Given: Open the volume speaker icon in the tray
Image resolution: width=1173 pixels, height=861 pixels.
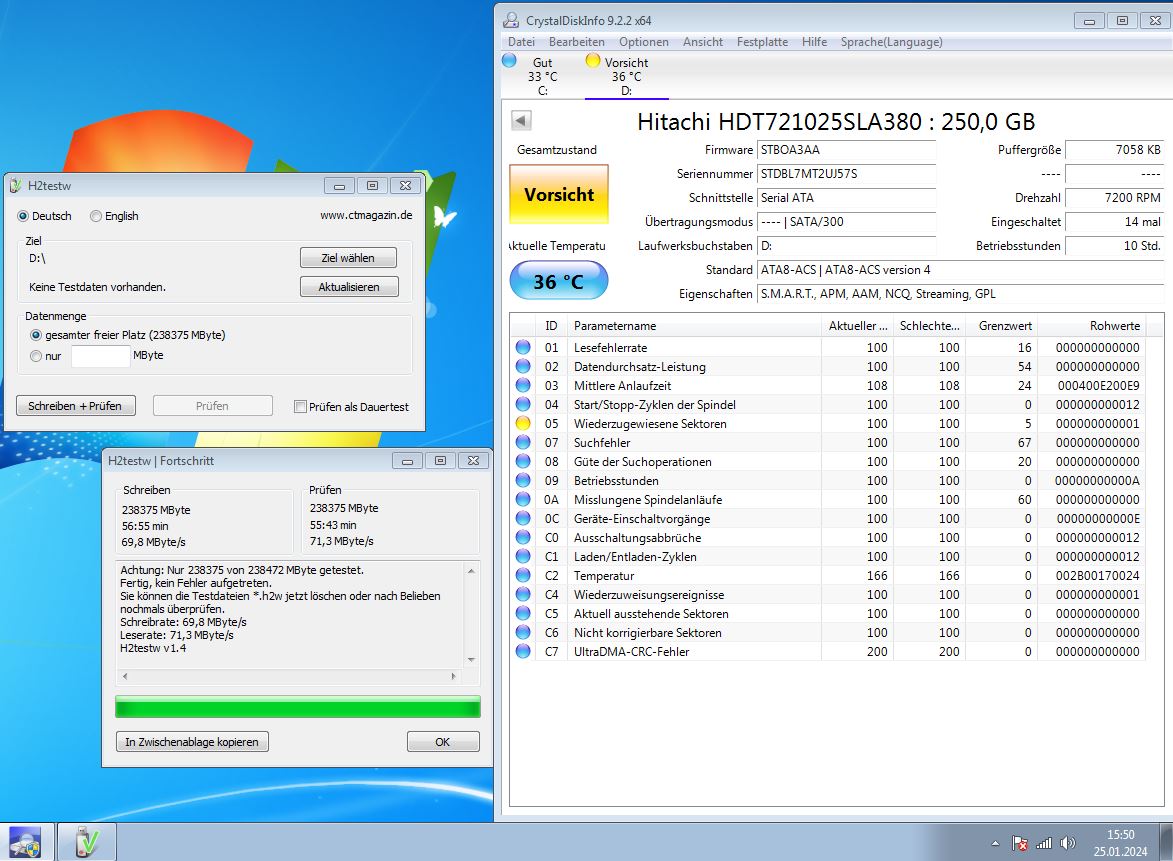Looking at the screenshot, I should coord(1068,843).
